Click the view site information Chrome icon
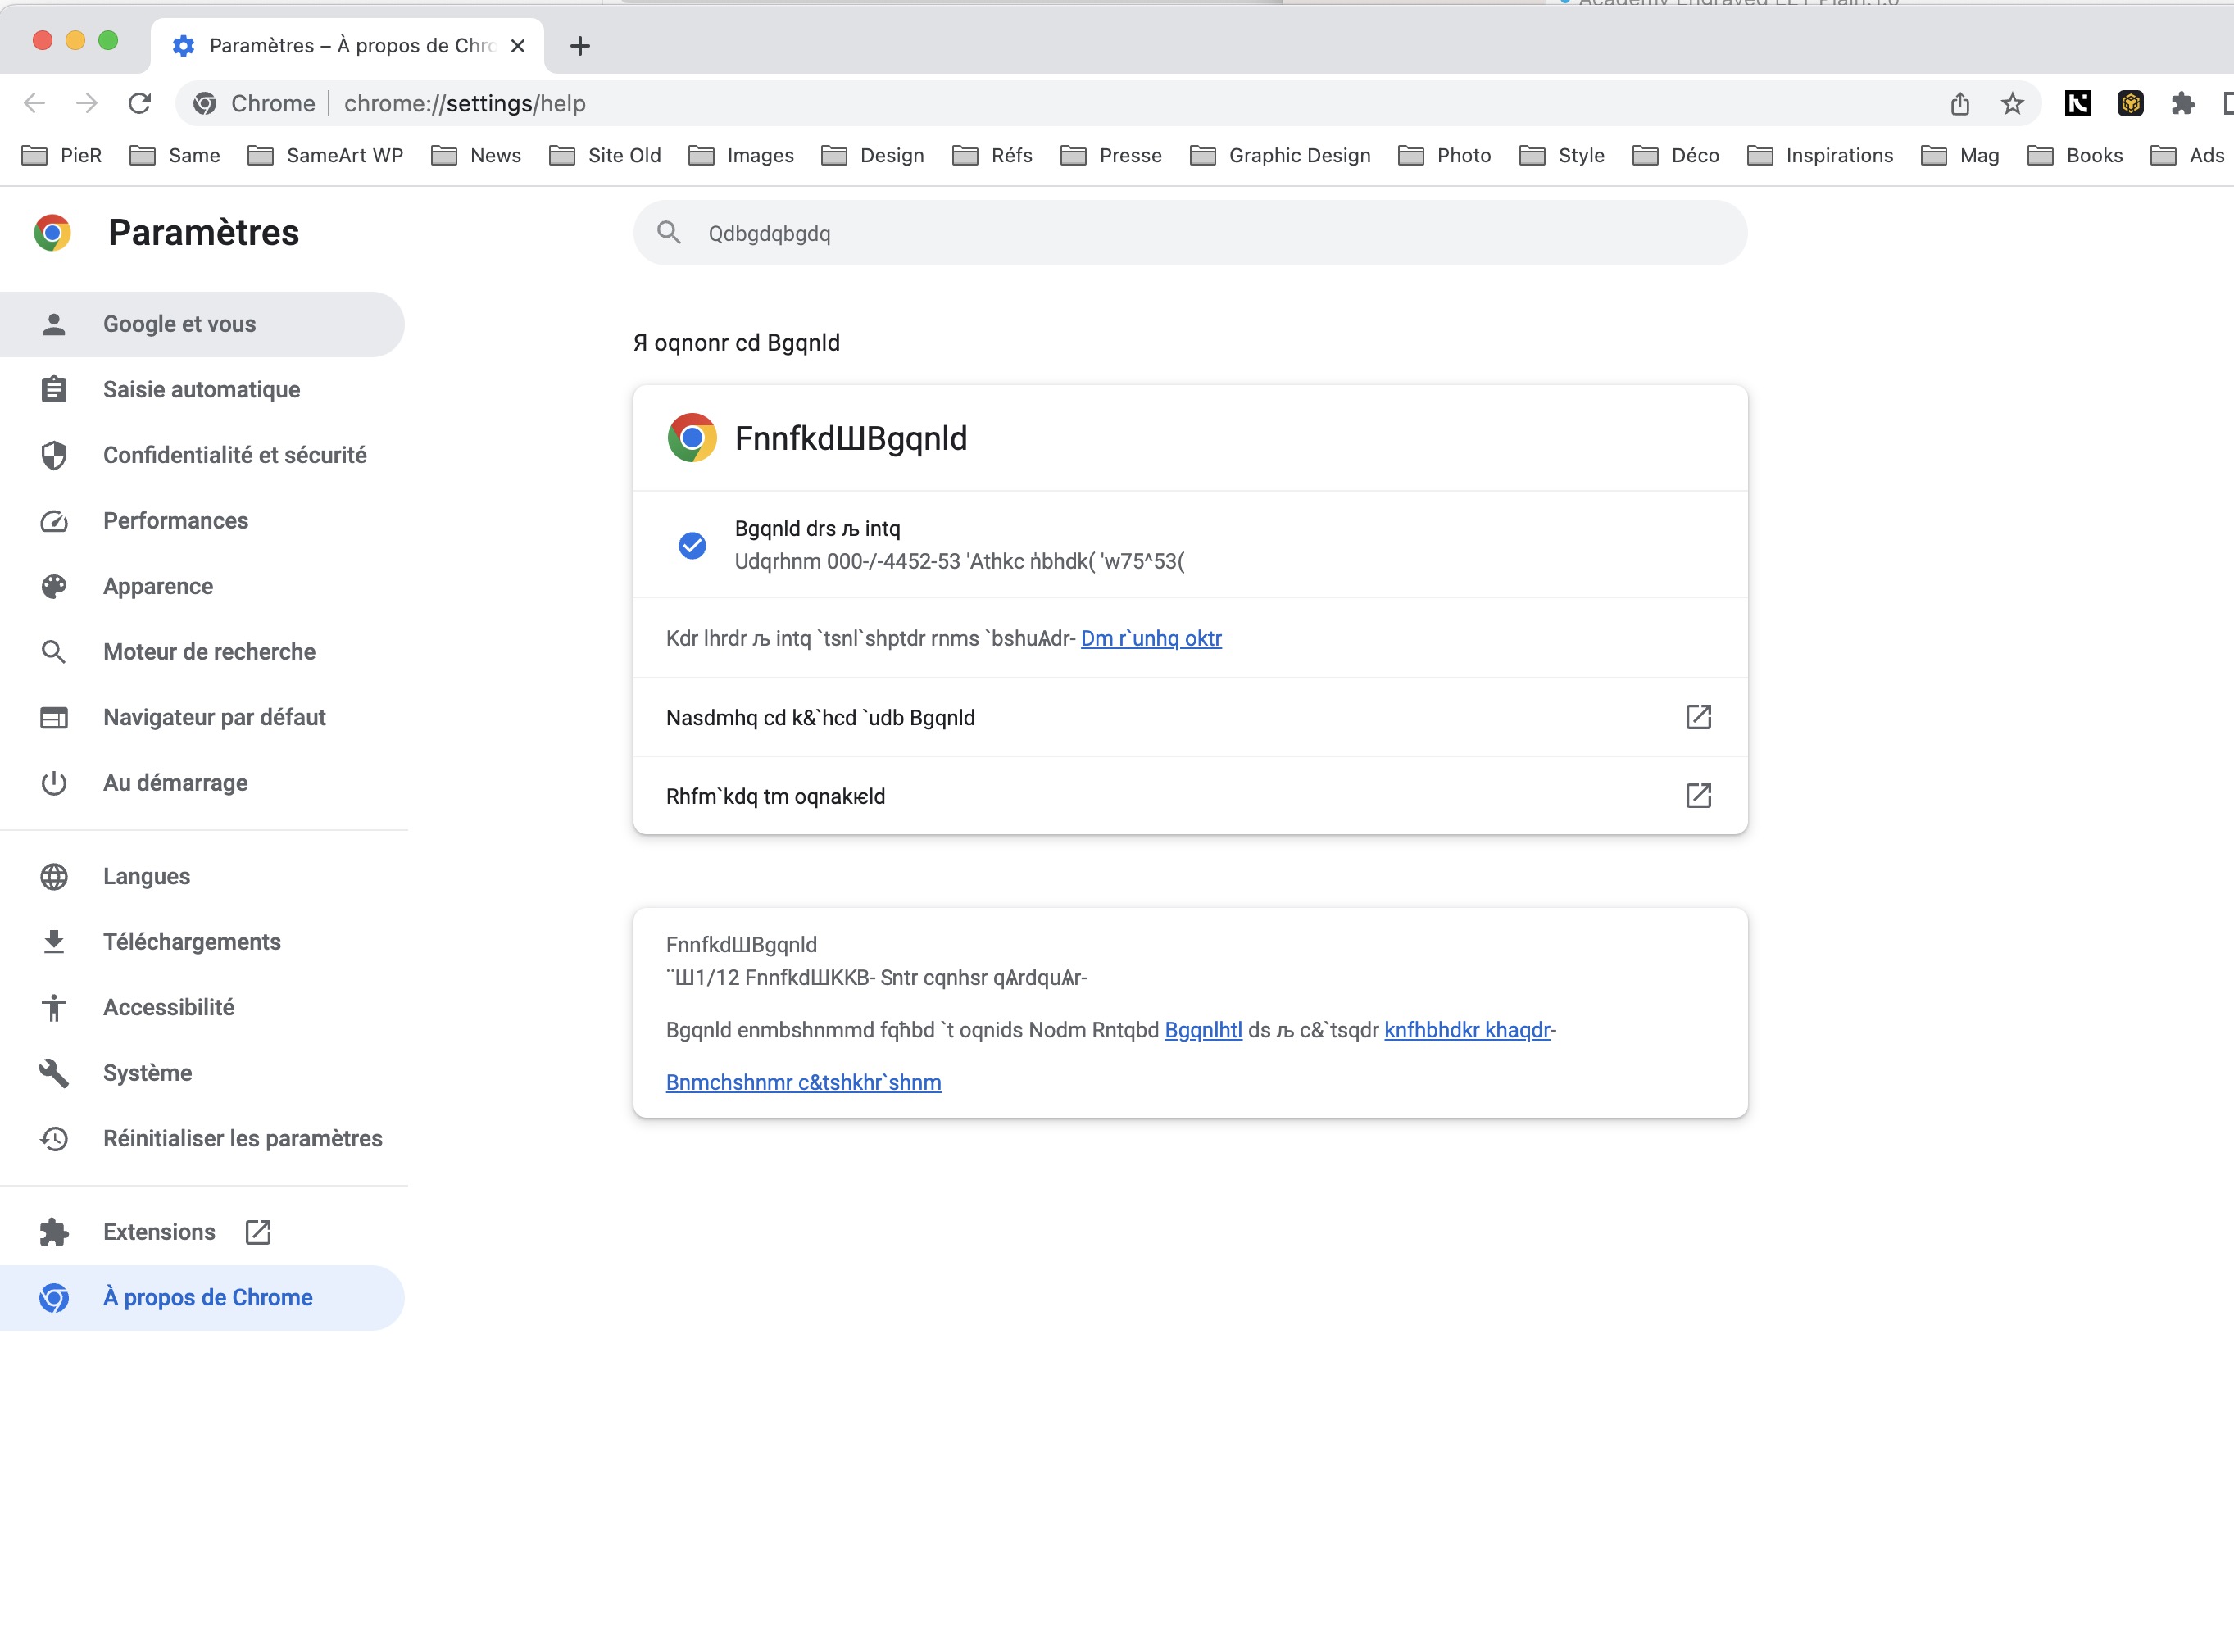This screenshot has width=2234, height=1652. [x=205, y=103]
